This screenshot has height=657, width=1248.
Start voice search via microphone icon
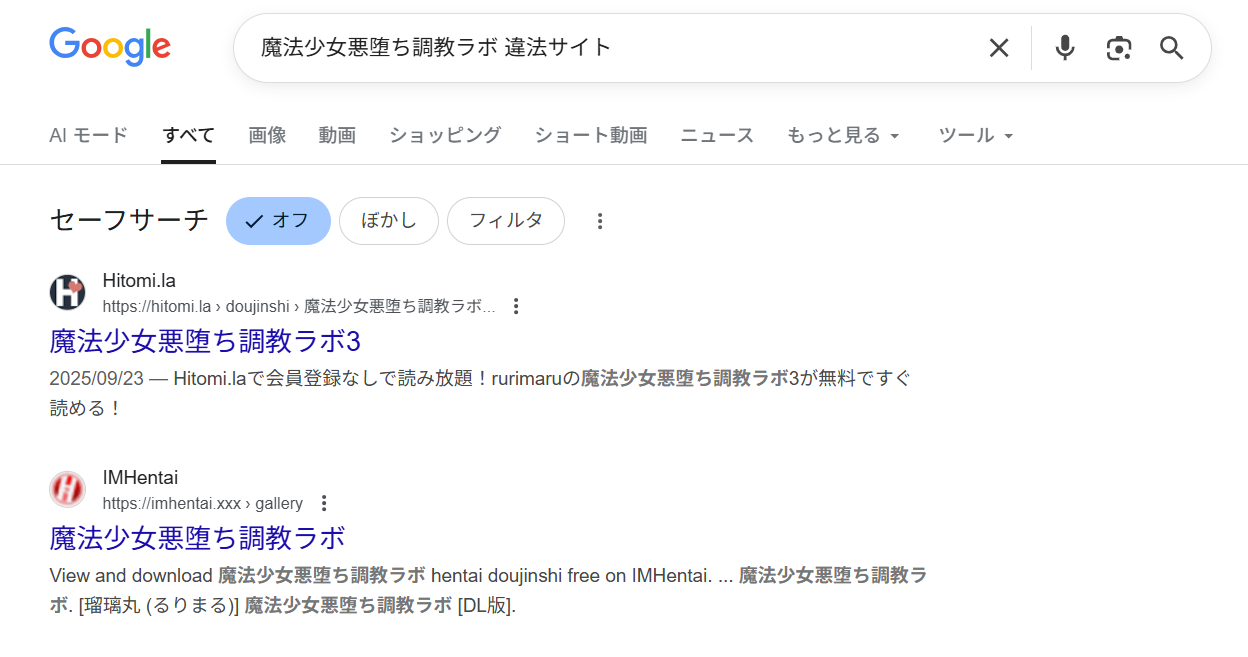[1064, 47]
